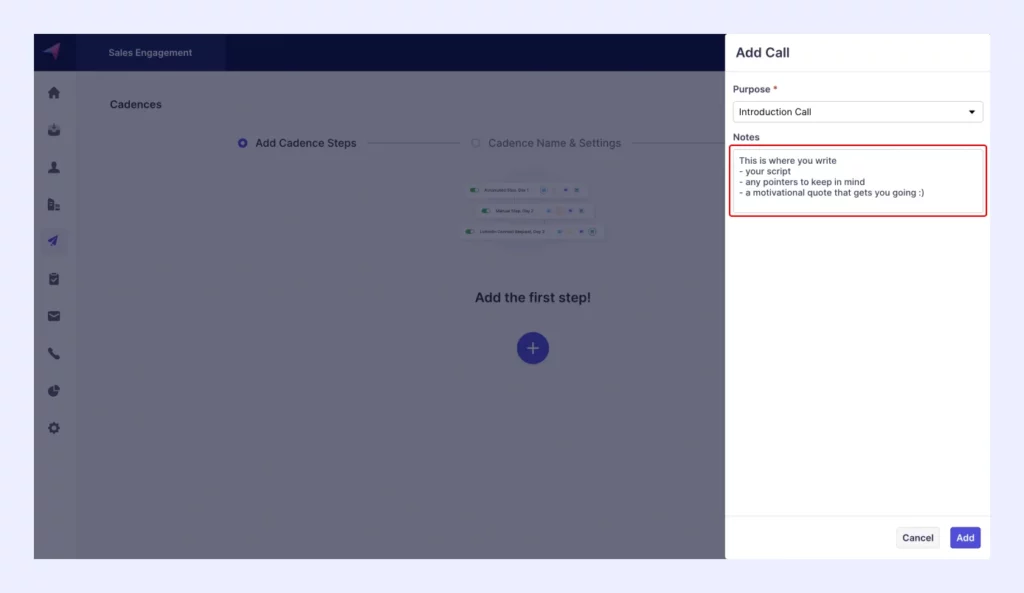Open the Companies building icon

pos(54,205)
